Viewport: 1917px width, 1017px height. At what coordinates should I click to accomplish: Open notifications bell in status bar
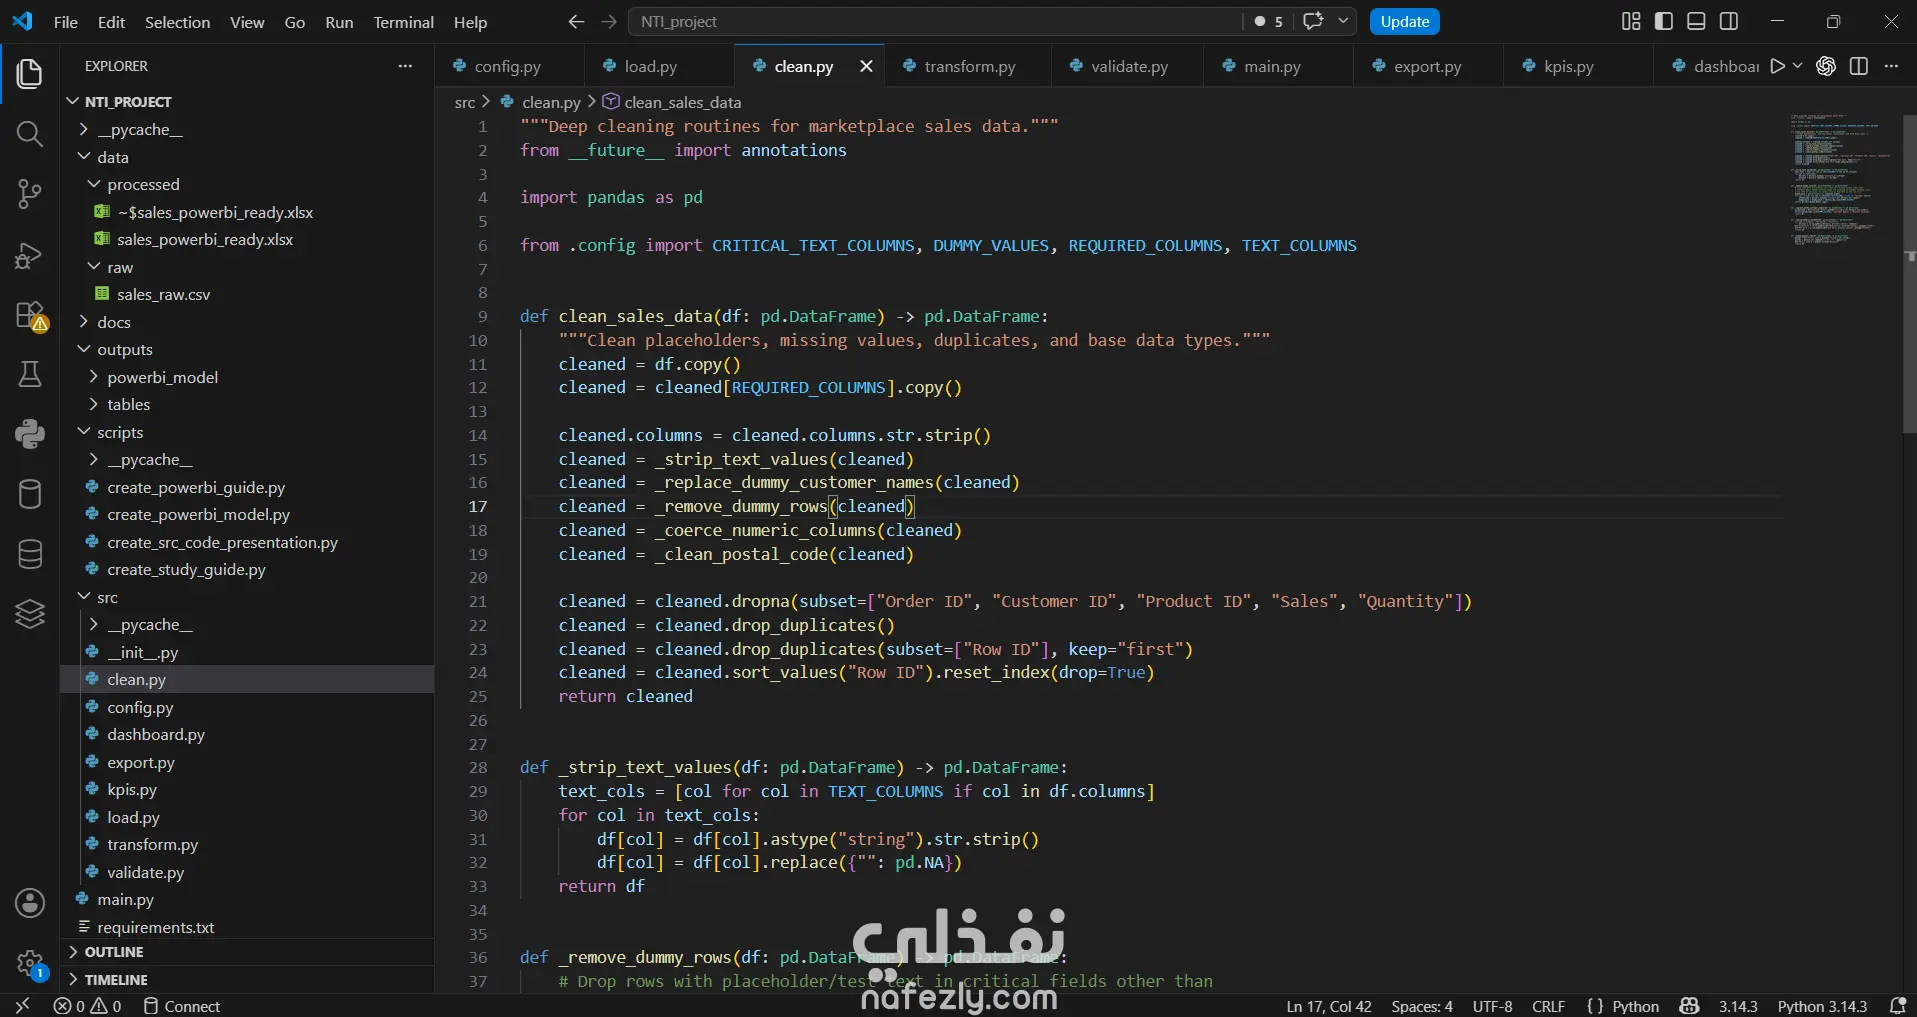pos(1897,1006)
